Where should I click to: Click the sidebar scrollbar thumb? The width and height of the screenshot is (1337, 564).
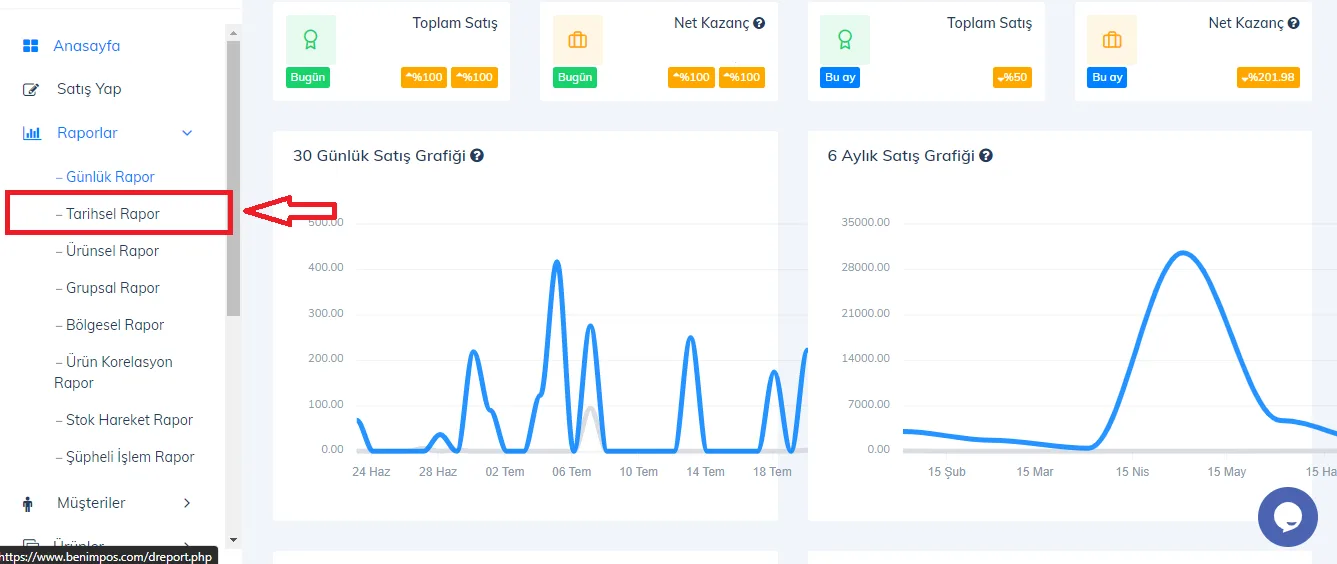pyautogui.click(x=234, y=178)
